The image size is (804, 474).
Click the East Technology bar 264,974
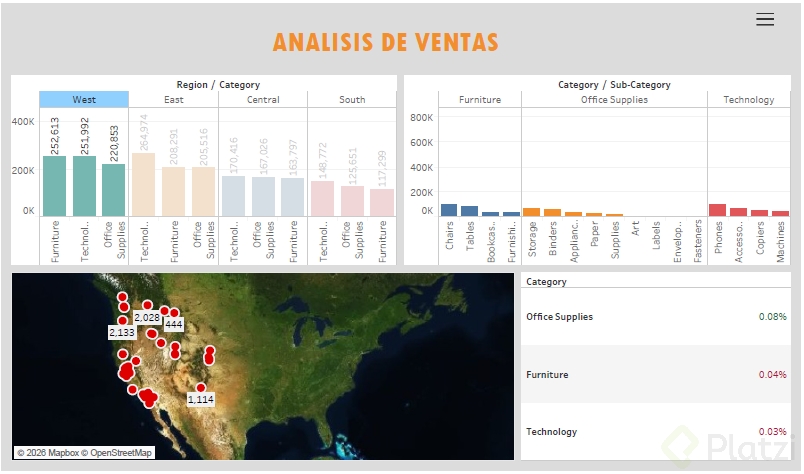[144, 185]
